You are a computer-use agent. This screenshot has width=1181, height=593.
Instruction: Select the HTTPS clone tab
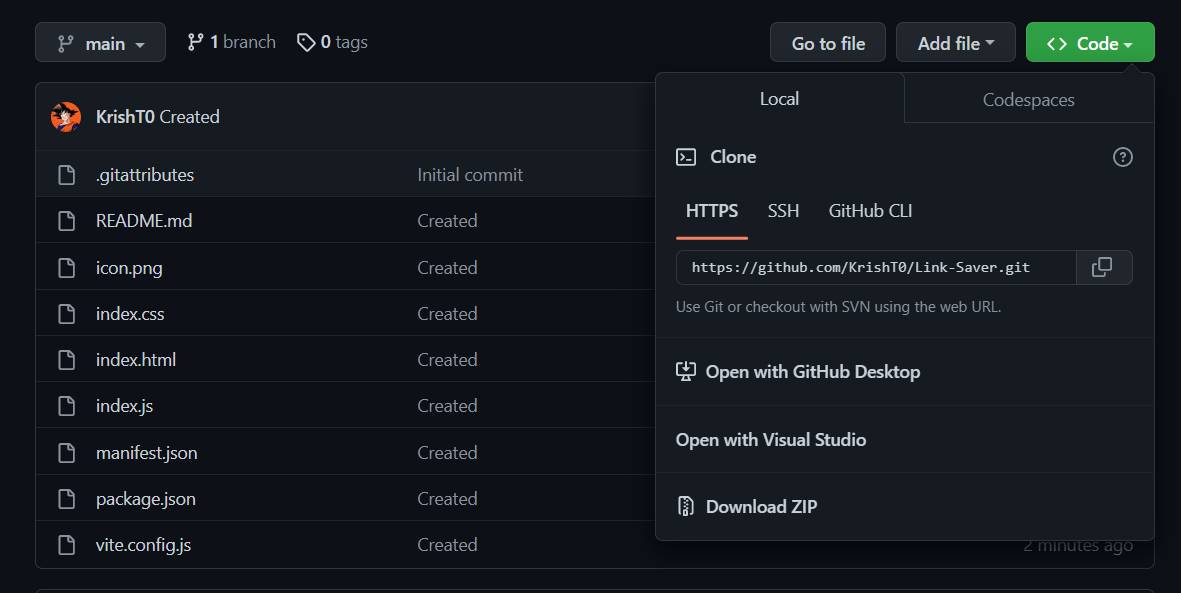(712, 211)
